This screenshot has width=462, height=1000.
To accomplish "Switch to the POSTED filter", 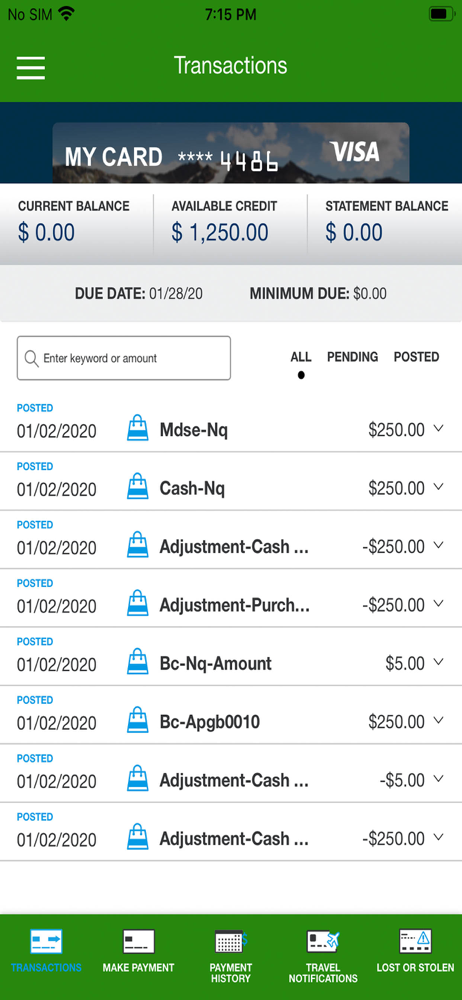I will [x=416, y=357].
